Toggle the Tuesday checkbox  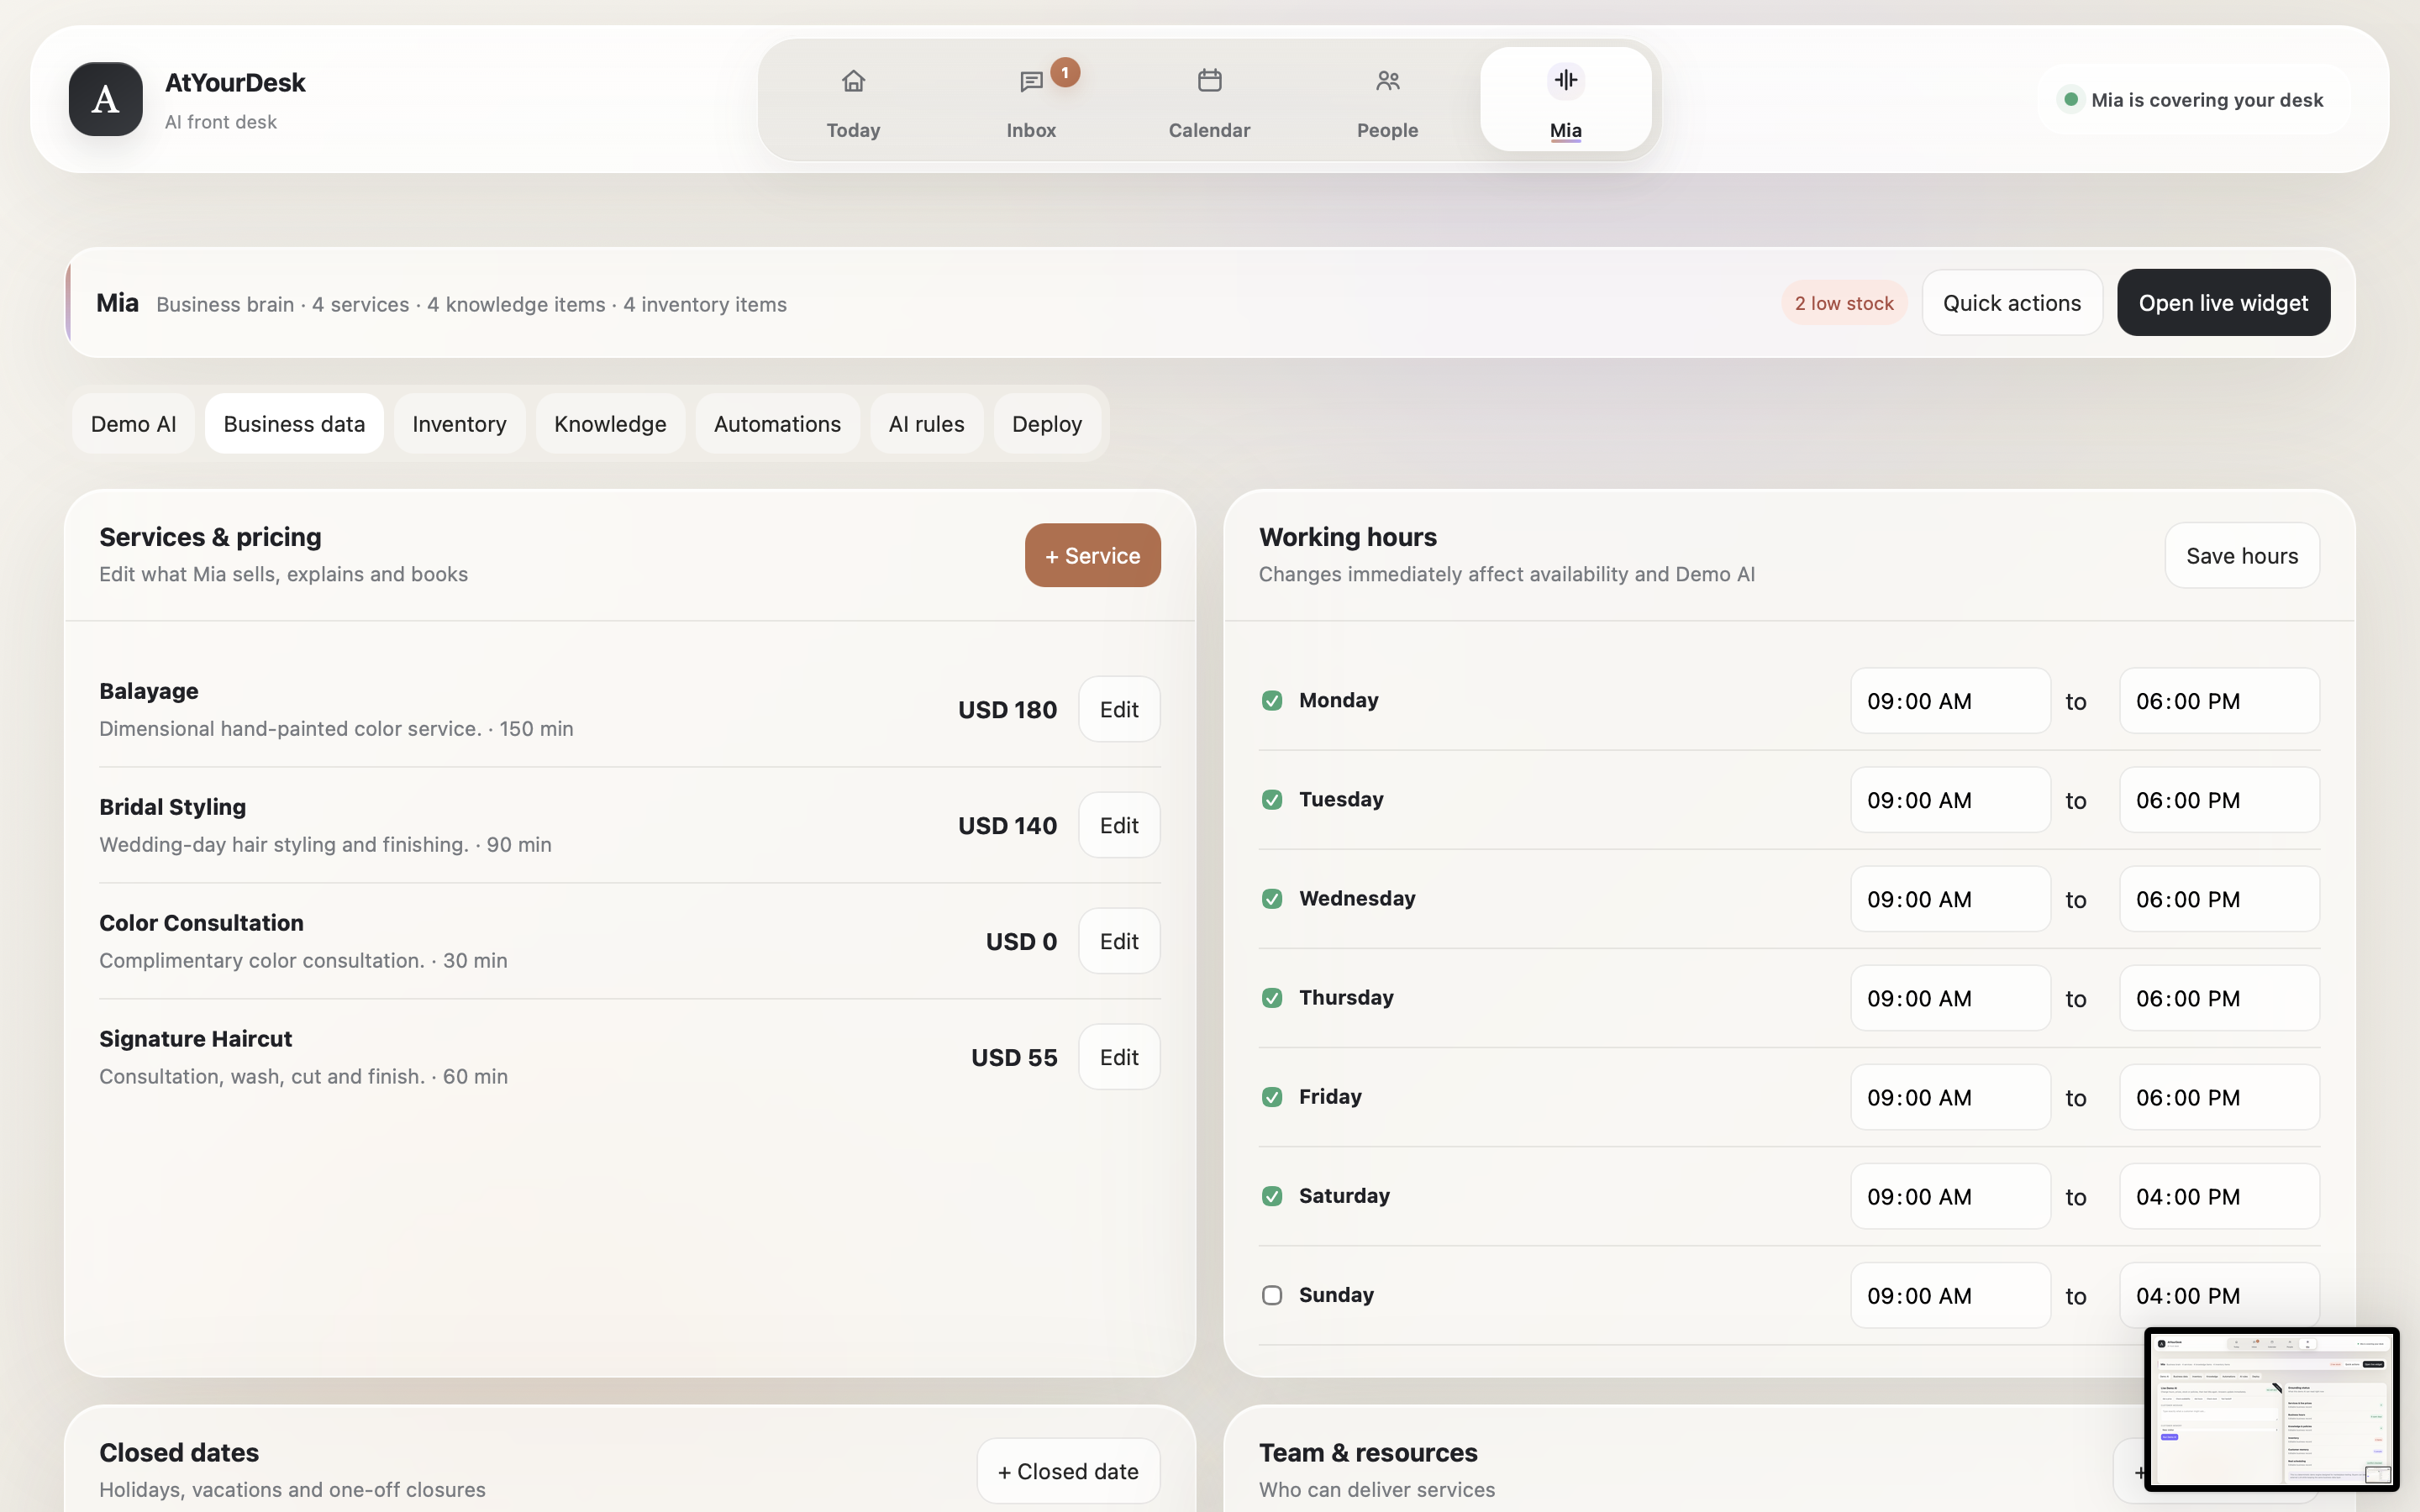1271,799
